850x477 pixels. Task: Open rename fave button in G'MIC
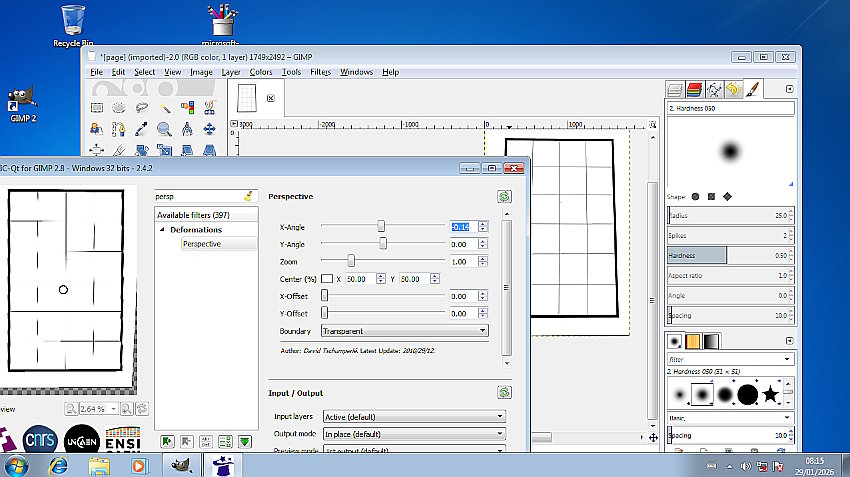point(206,441)
